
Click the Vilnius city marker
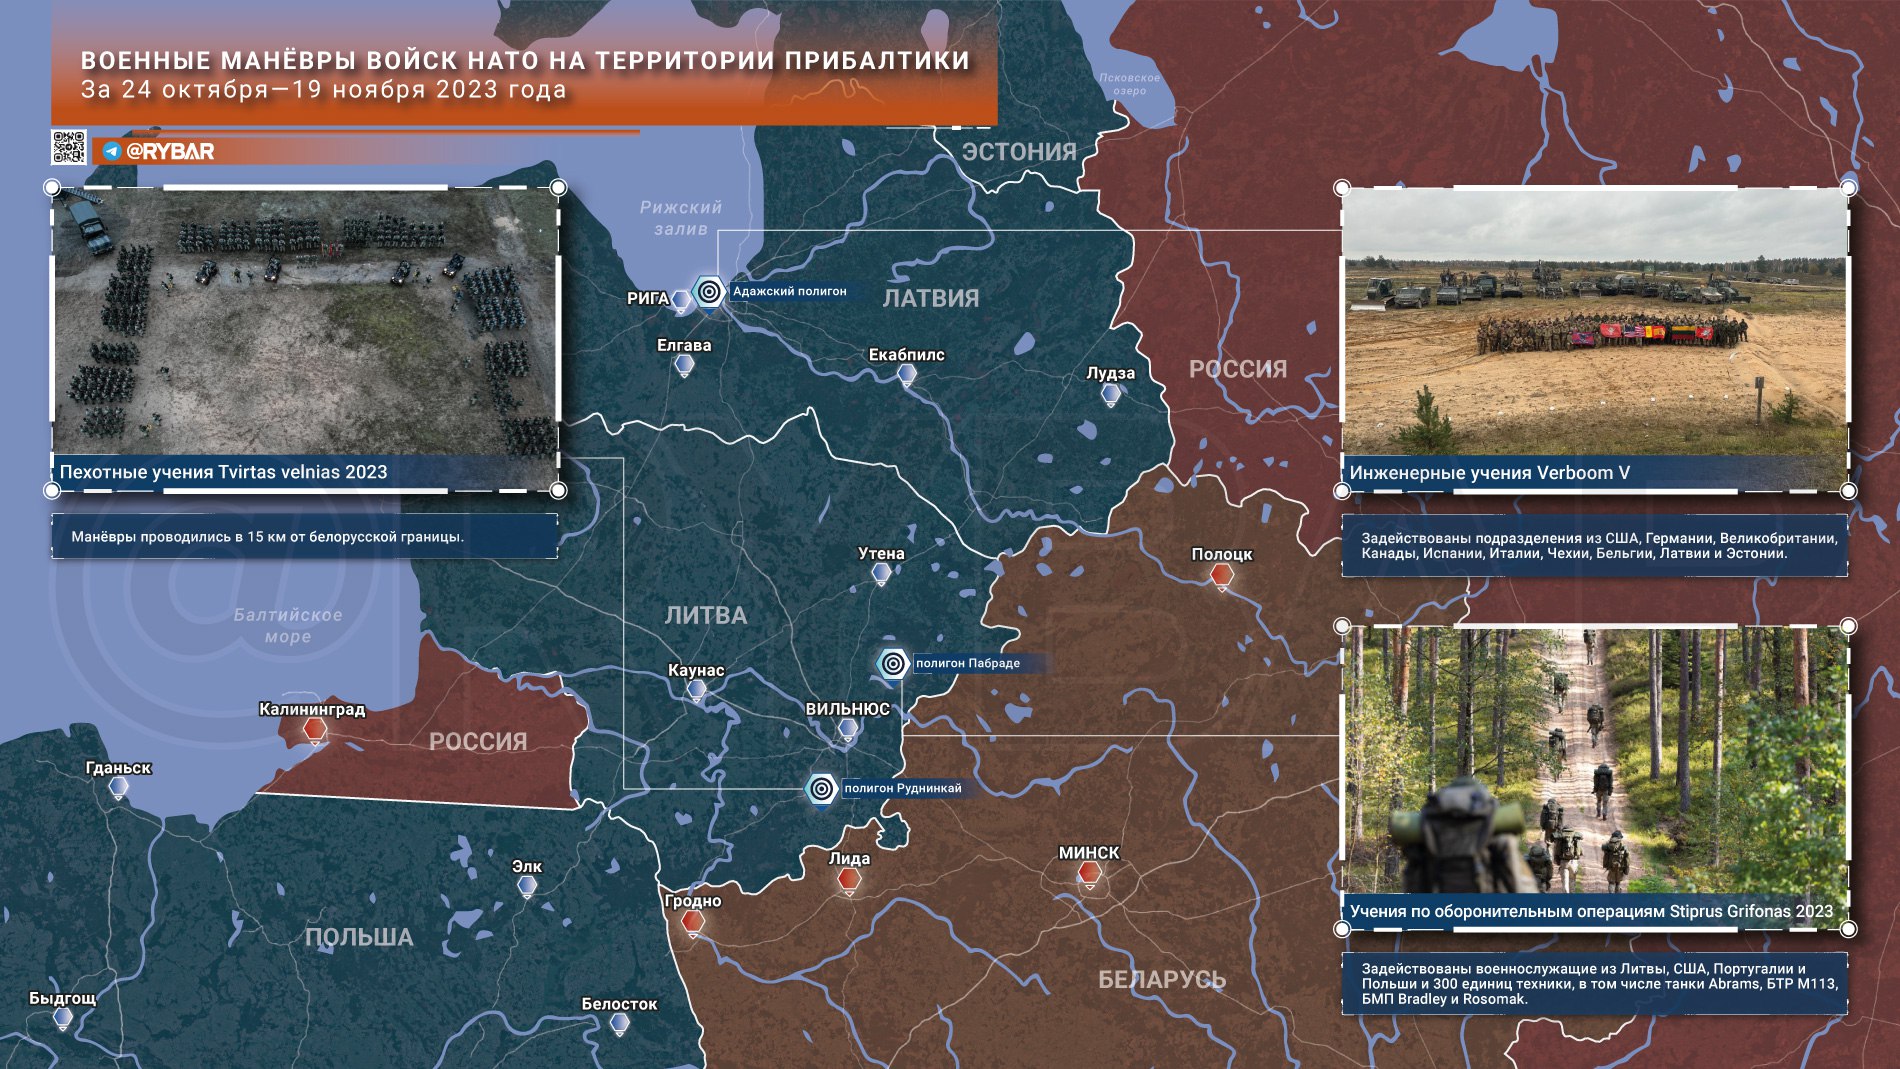point(847,730)
